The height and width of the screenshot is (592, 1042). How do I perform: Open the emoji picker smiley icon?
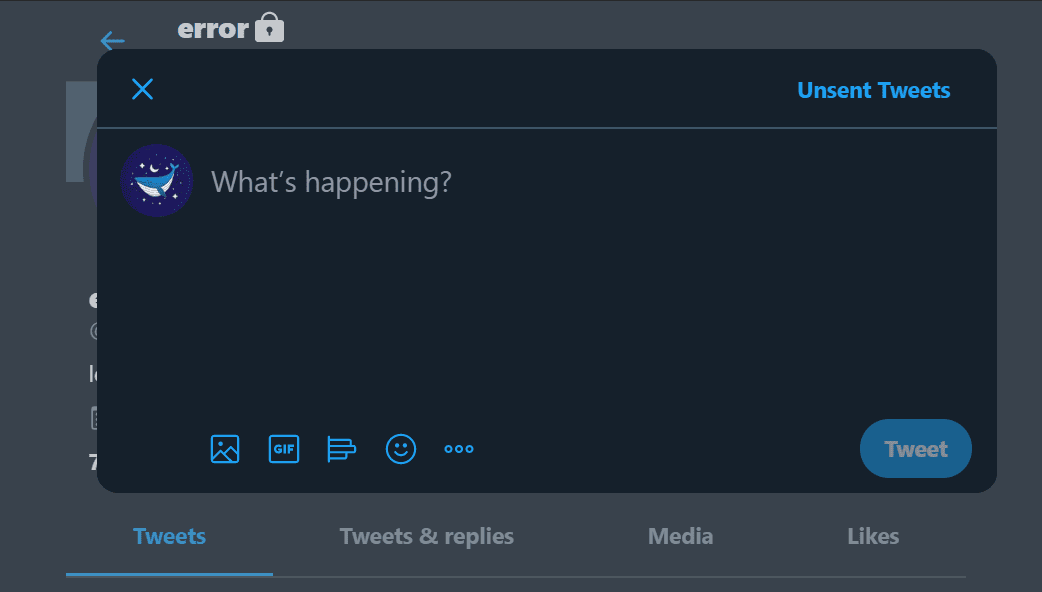(x=401, y=449)
